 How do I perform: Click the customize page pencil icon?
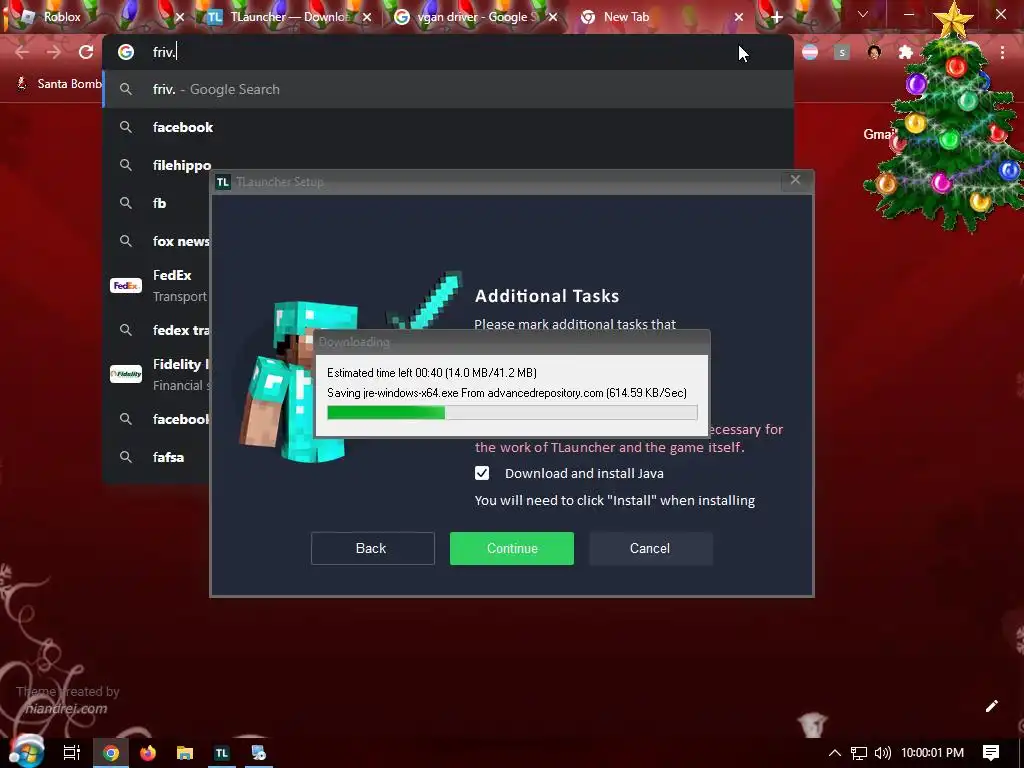click(991, 706)
